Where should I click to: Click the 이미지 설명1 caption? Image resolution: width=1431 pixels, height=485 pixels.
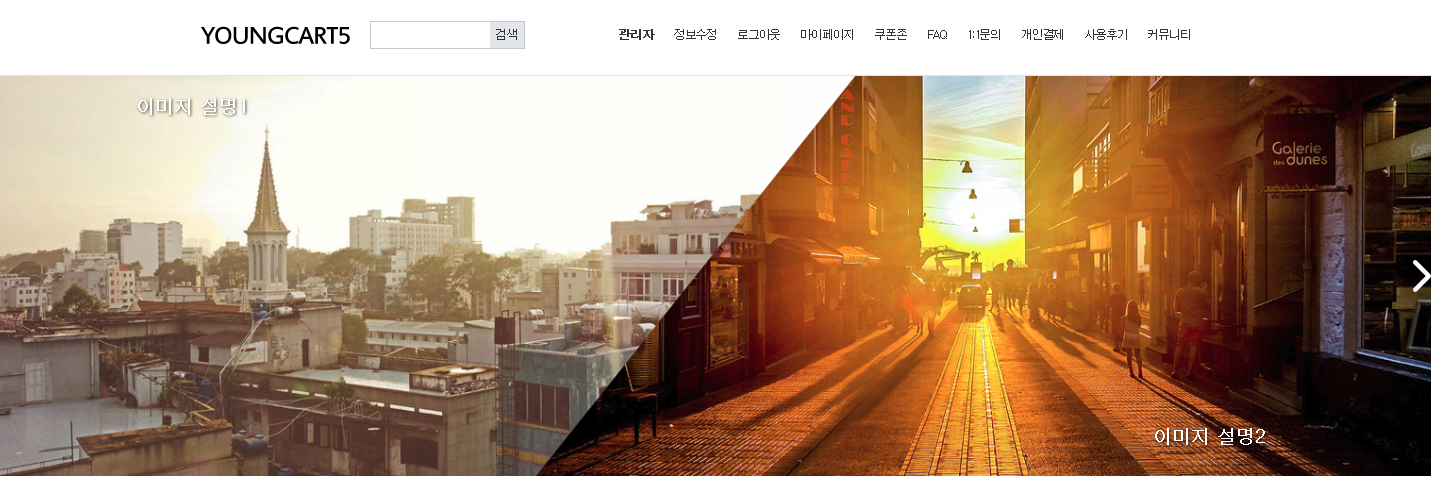coord(192,107)
